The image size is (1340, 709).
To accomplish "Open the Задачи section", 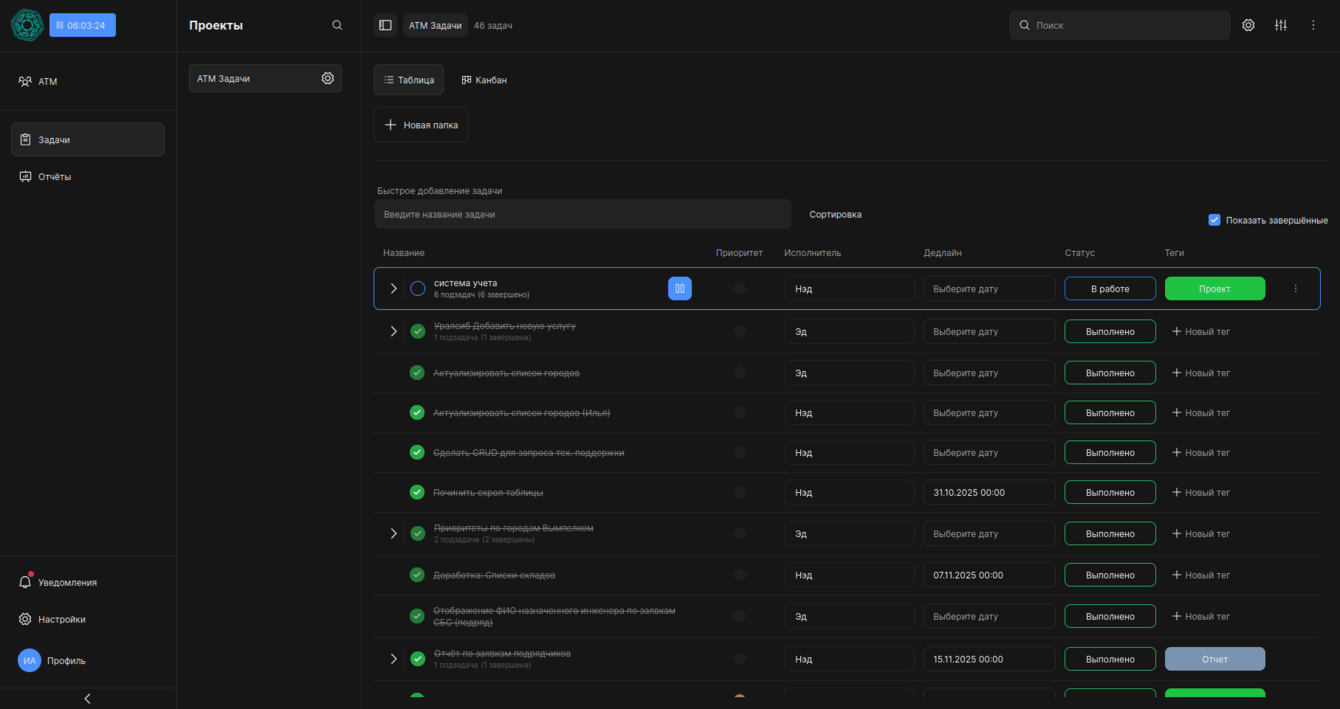I will tap(88, 140).
